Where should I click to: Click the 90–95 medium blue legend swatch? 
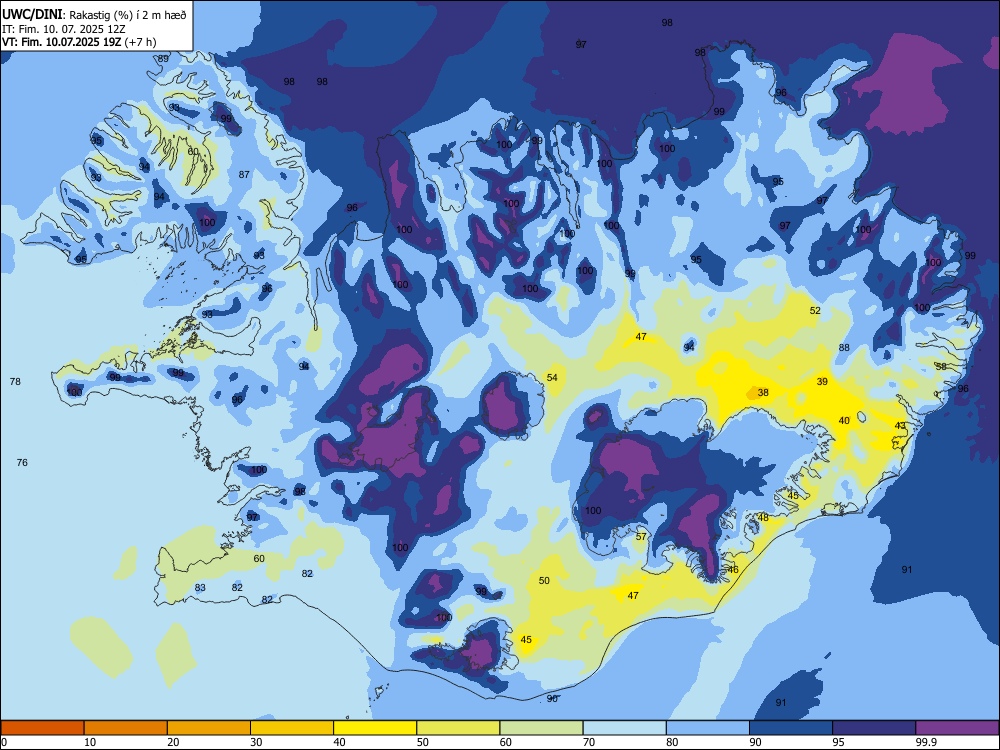coord(791,728)
